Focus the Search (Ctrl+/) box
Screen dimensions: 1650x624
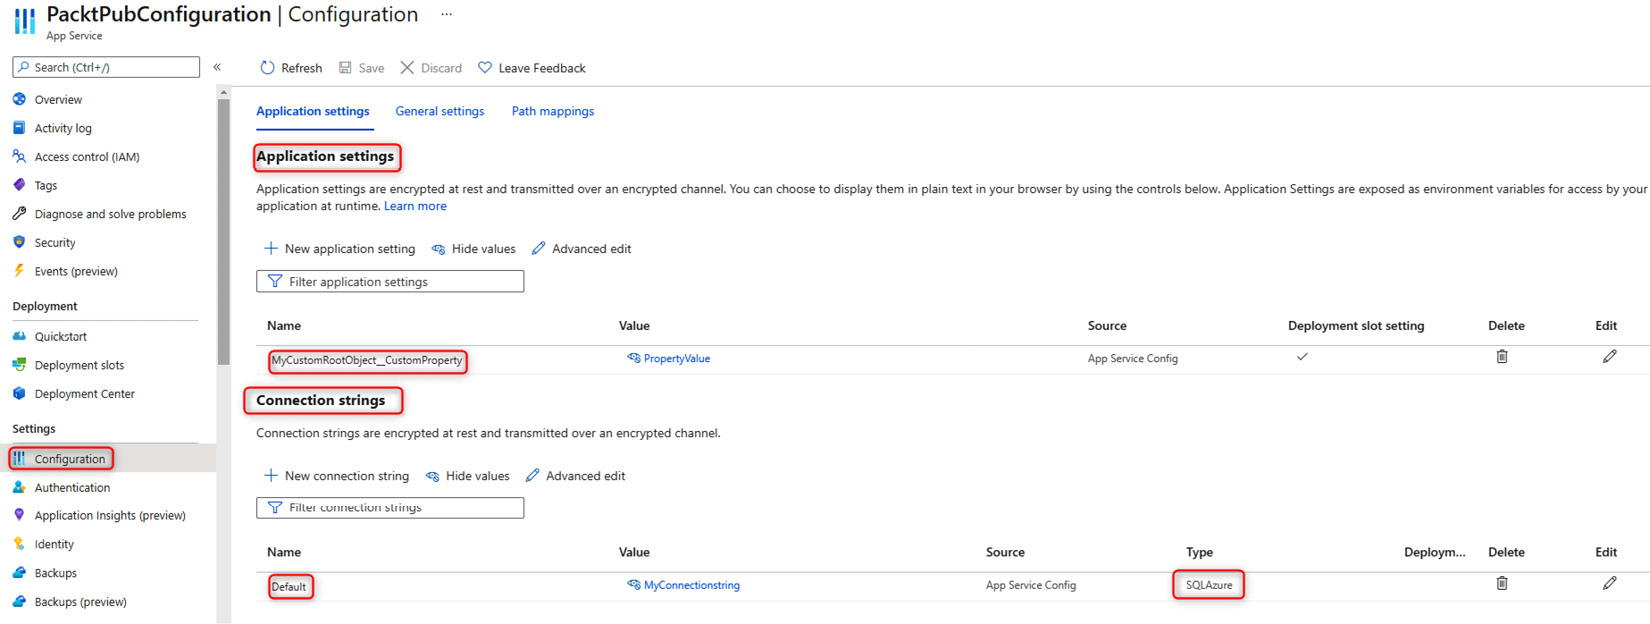(x=106, y=67)
